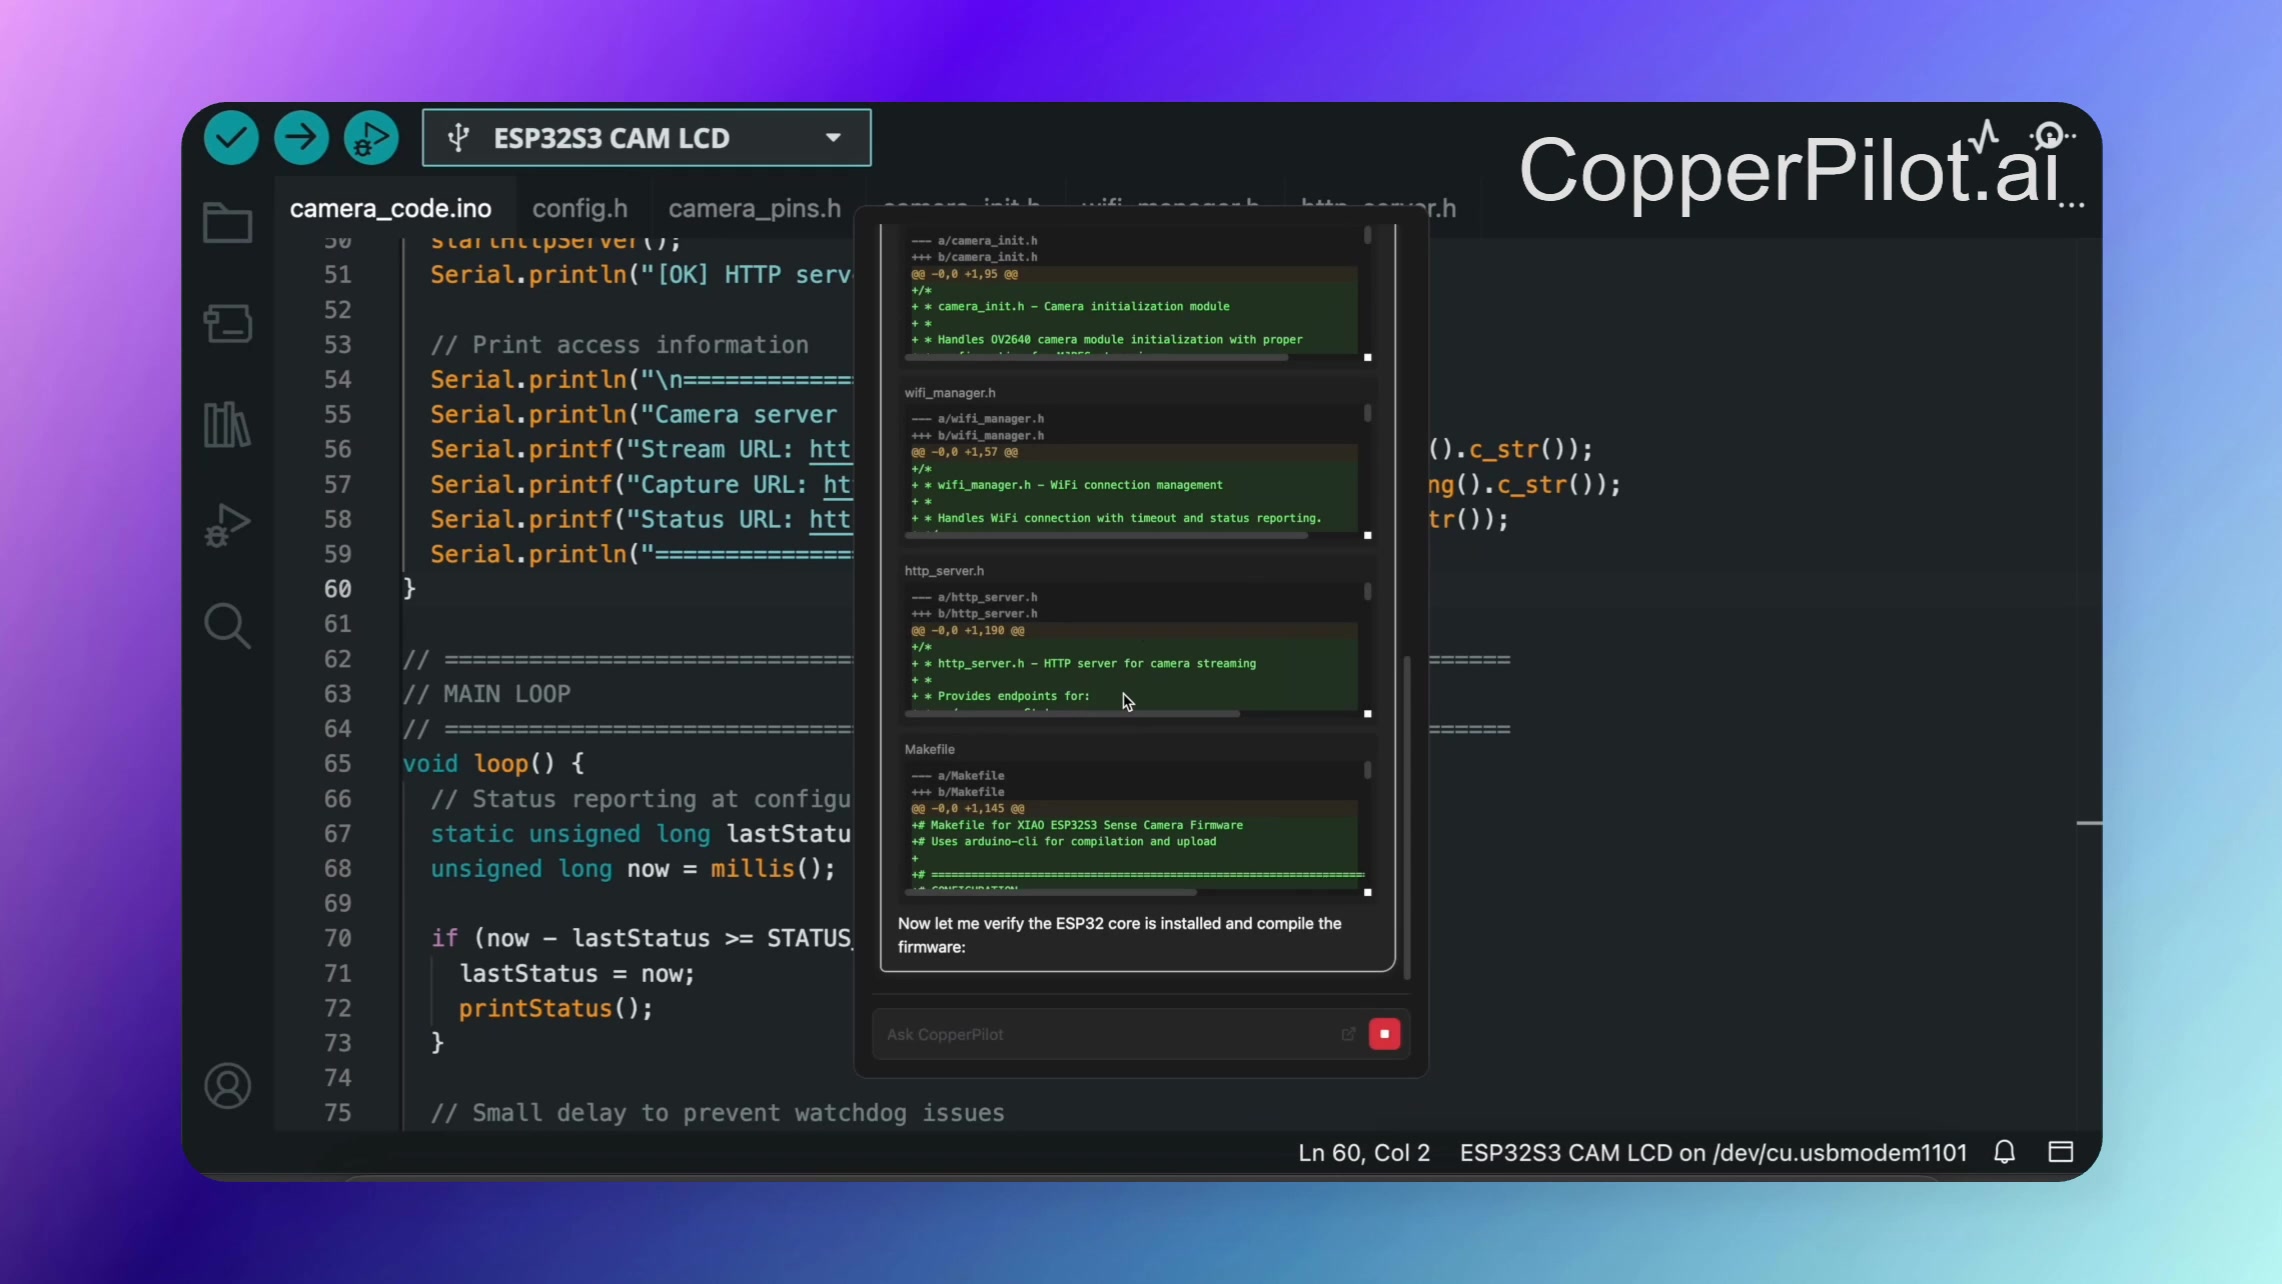This screenshot has width=2282, height=1284.
Task: Open the Search sidebar panel
Action: click(228, 626)
